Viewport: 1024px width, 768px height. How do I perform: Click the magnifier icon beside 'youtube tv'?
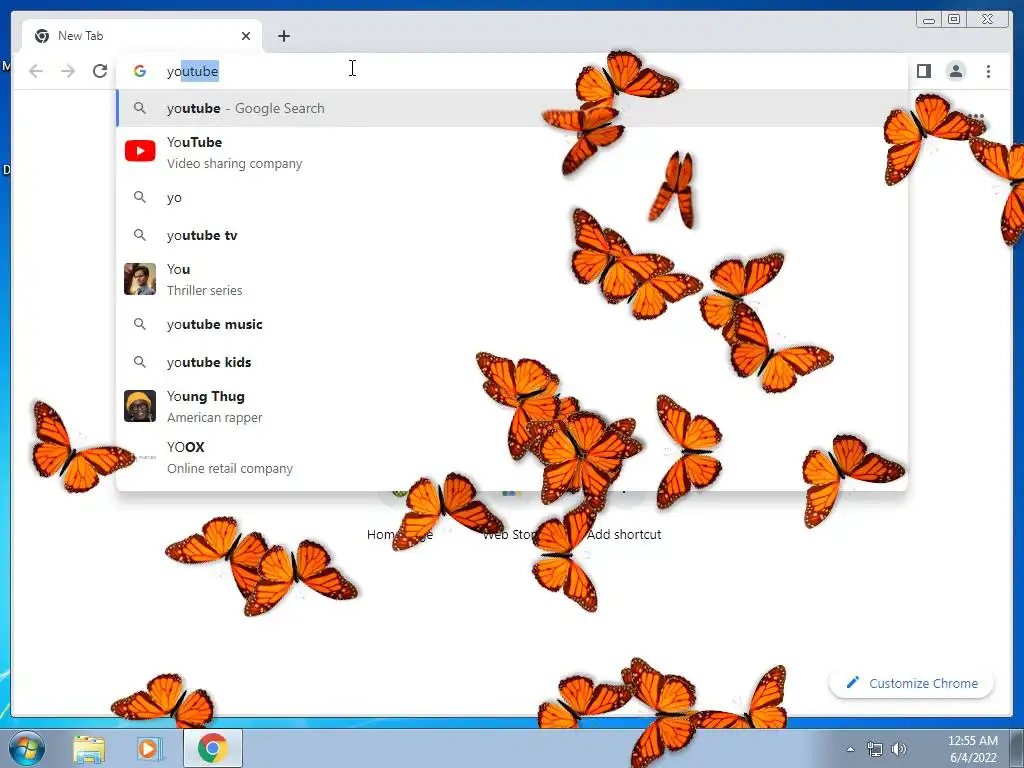(x=140, y=234)
